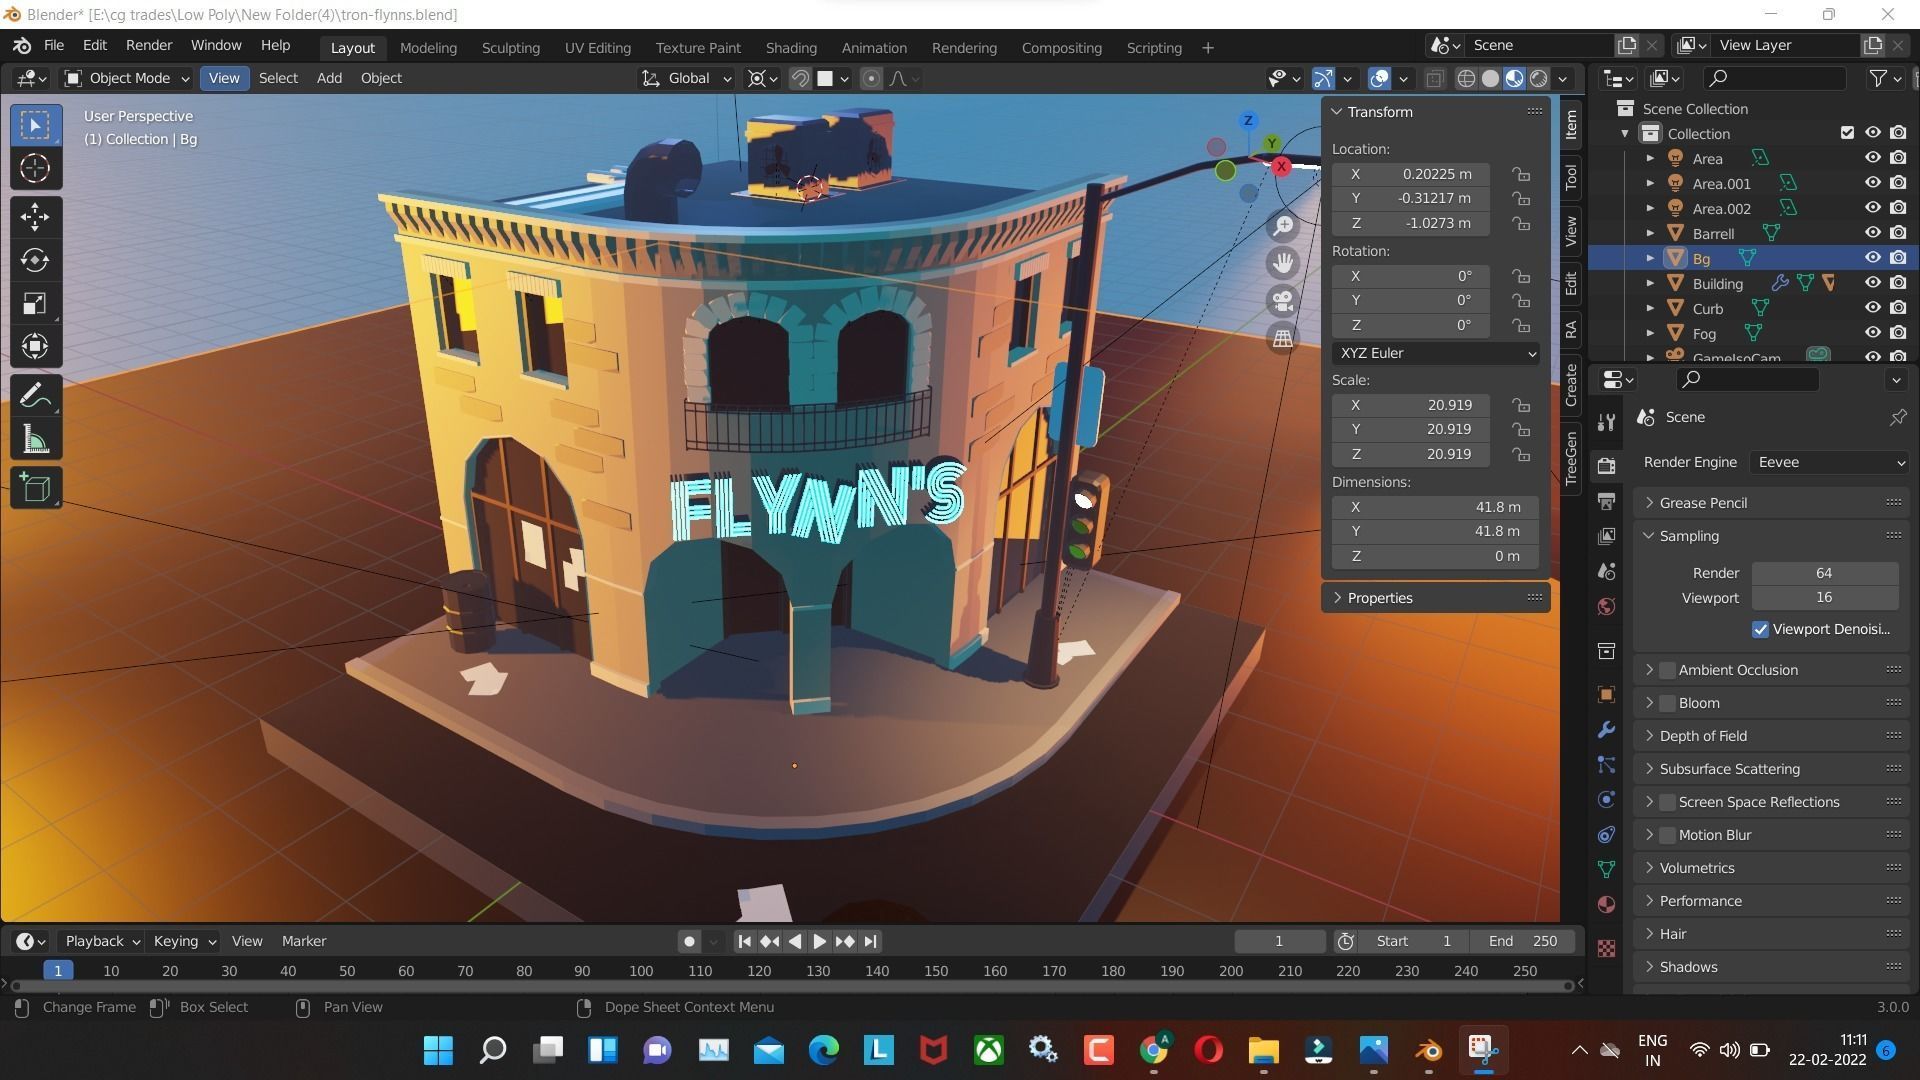Expand the Curb item in outliner
Viewport: 1920px width, 1080px height.
1650,308
